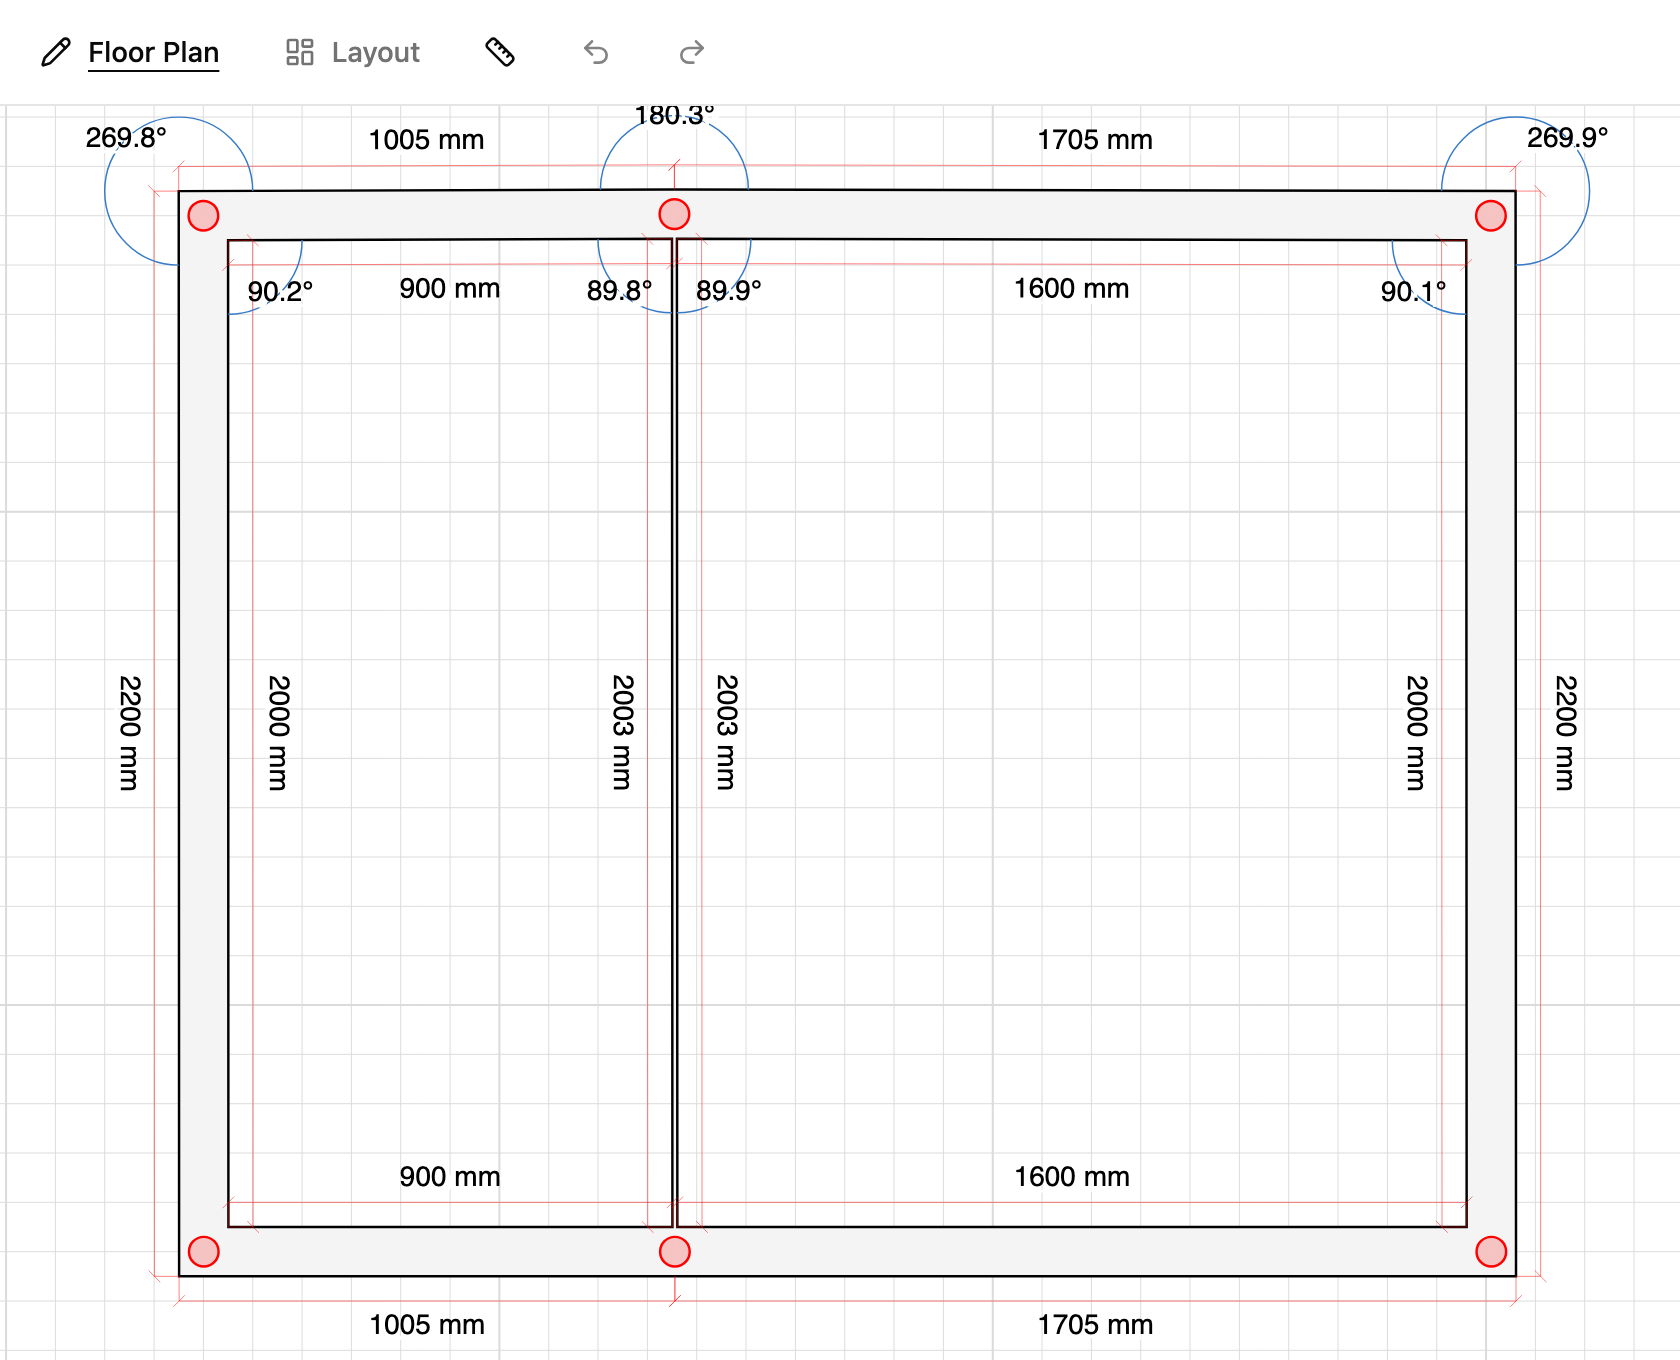Screen dimensions: 1680x1360
Task: Click the top 1705 mm dimension label
Action: coord(1095,140)
